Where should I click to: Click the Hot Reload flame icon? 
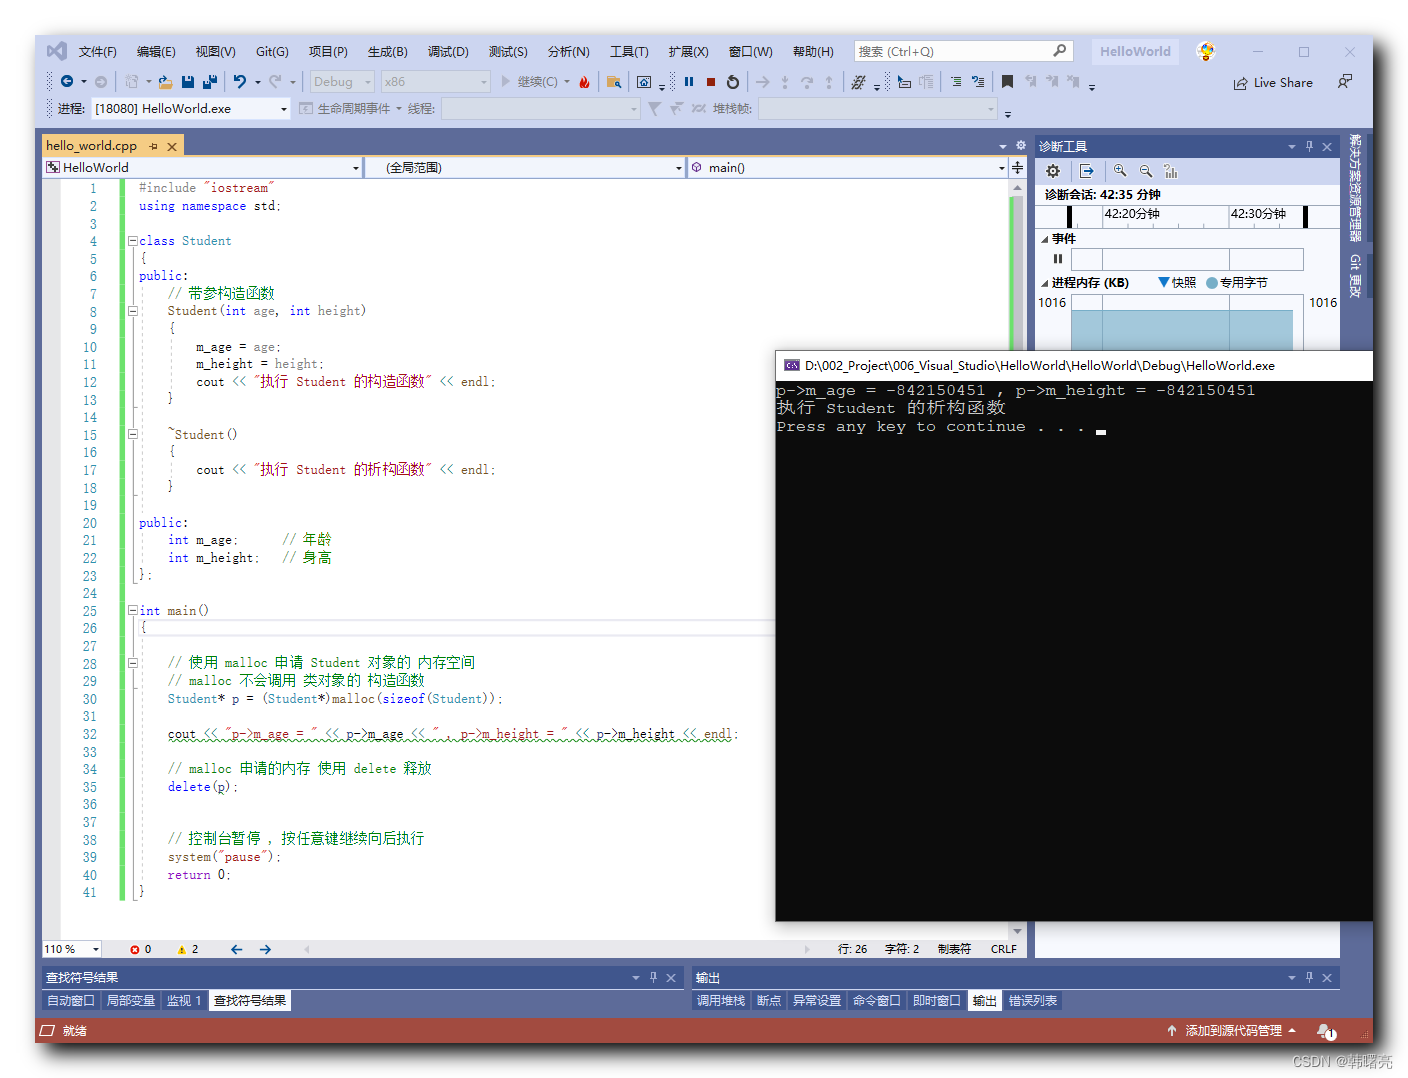point(585,82)
